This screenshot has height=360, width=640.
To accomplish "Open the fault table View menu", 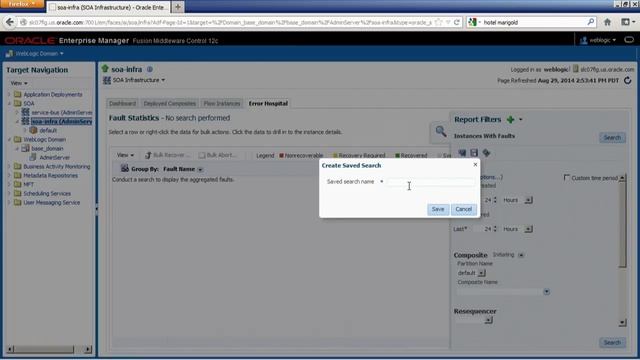I will click(125, 155).
